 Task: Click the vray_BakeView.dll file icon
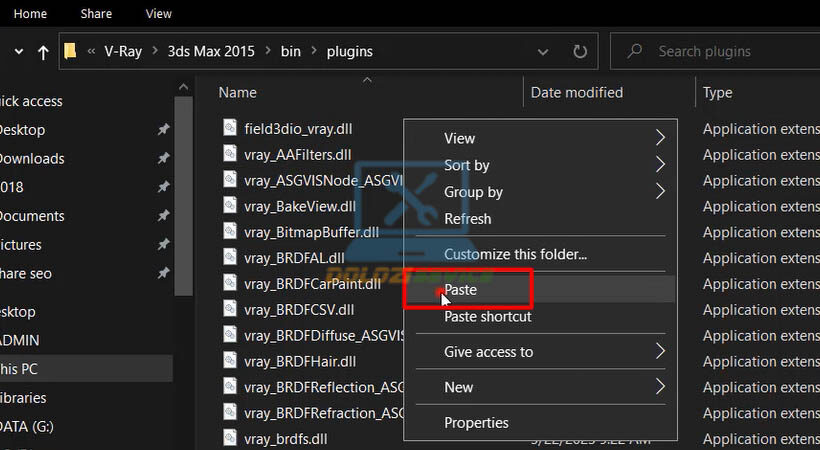tap(230, 205)
